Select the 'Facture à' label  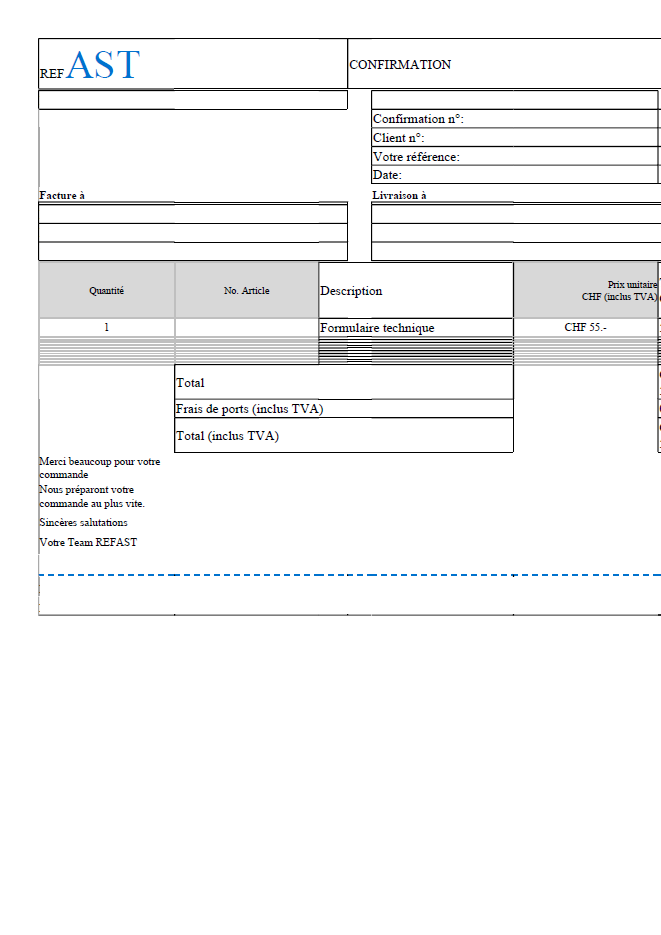click(x=62, y=195)
